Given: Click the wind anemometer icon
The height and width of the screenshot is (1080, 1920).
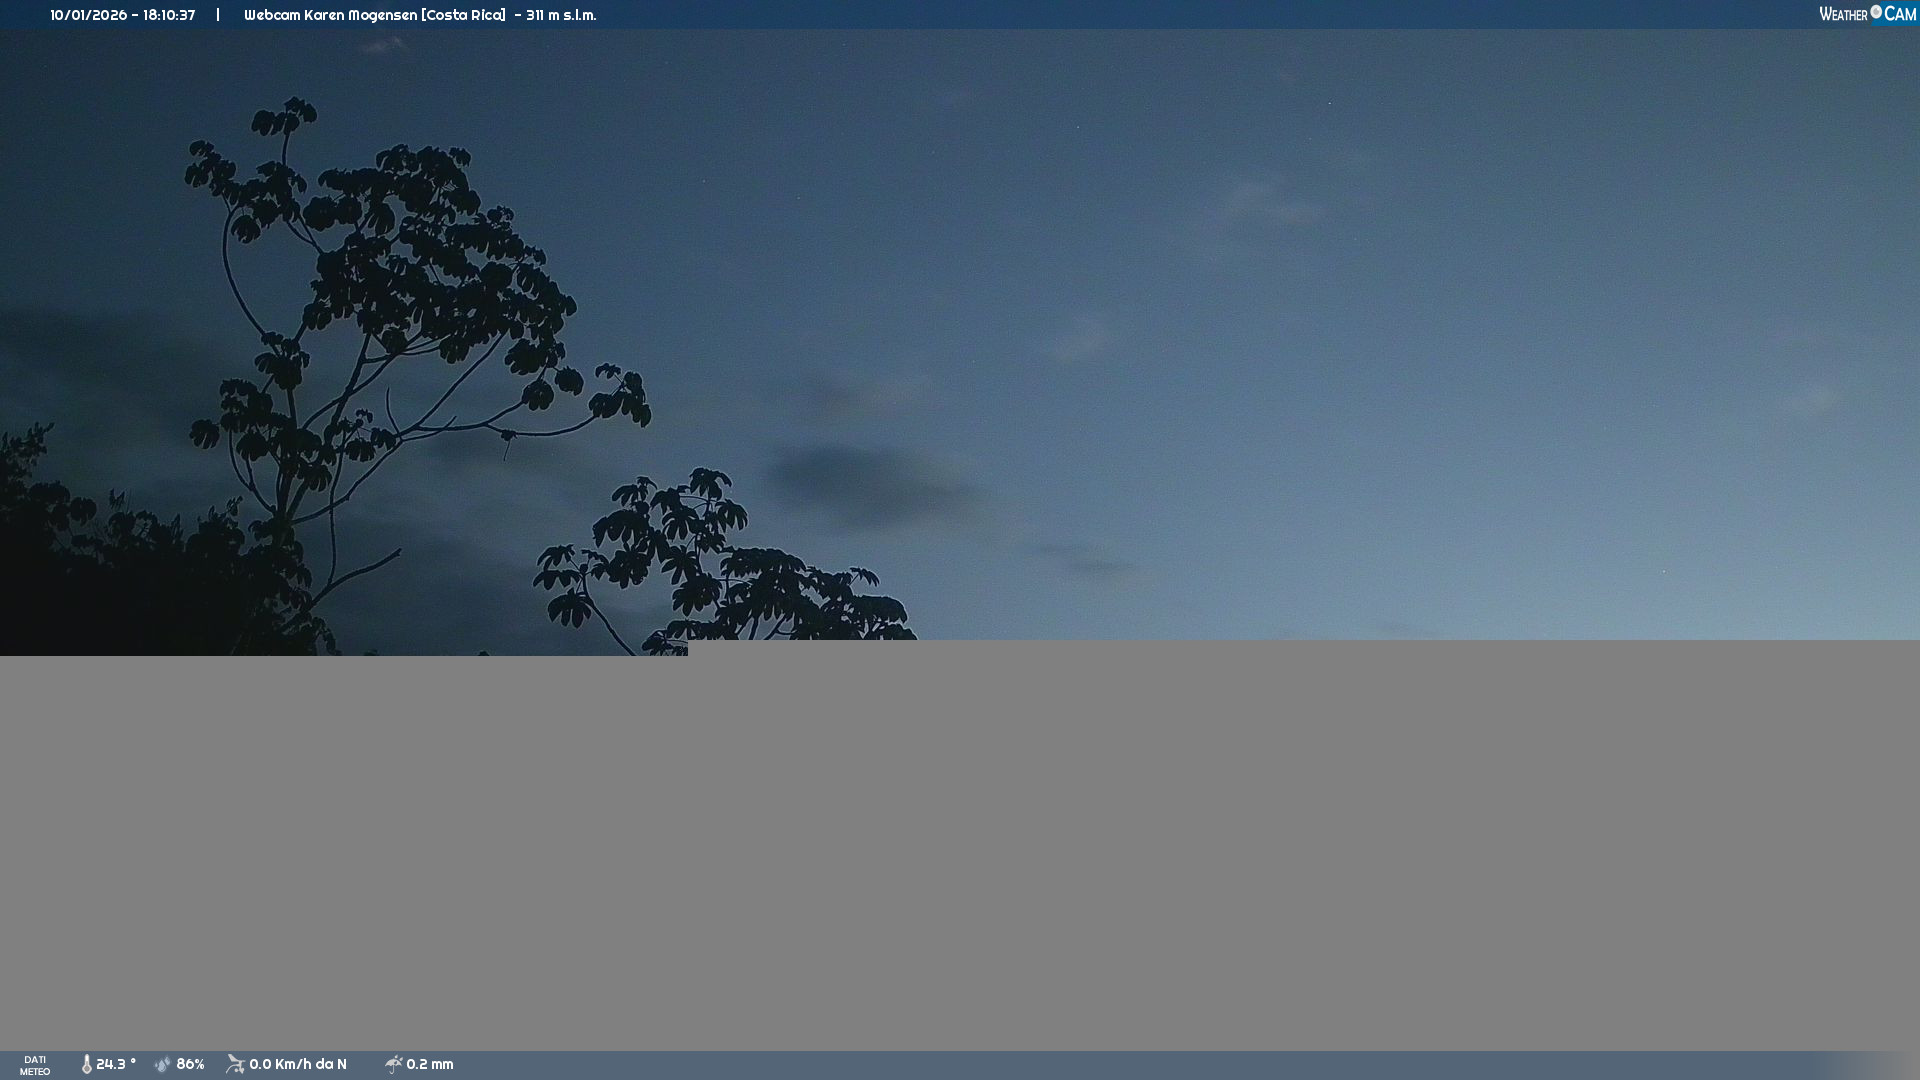Looking at the screenshot, I should click(x=236, y=1064).
